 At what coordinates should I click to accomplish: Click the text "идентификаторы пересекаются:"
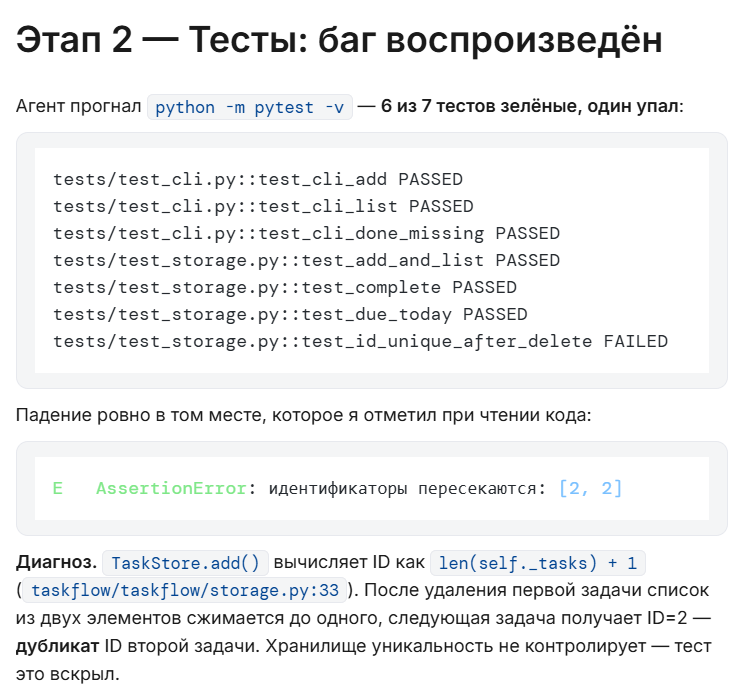coord(407,489)
